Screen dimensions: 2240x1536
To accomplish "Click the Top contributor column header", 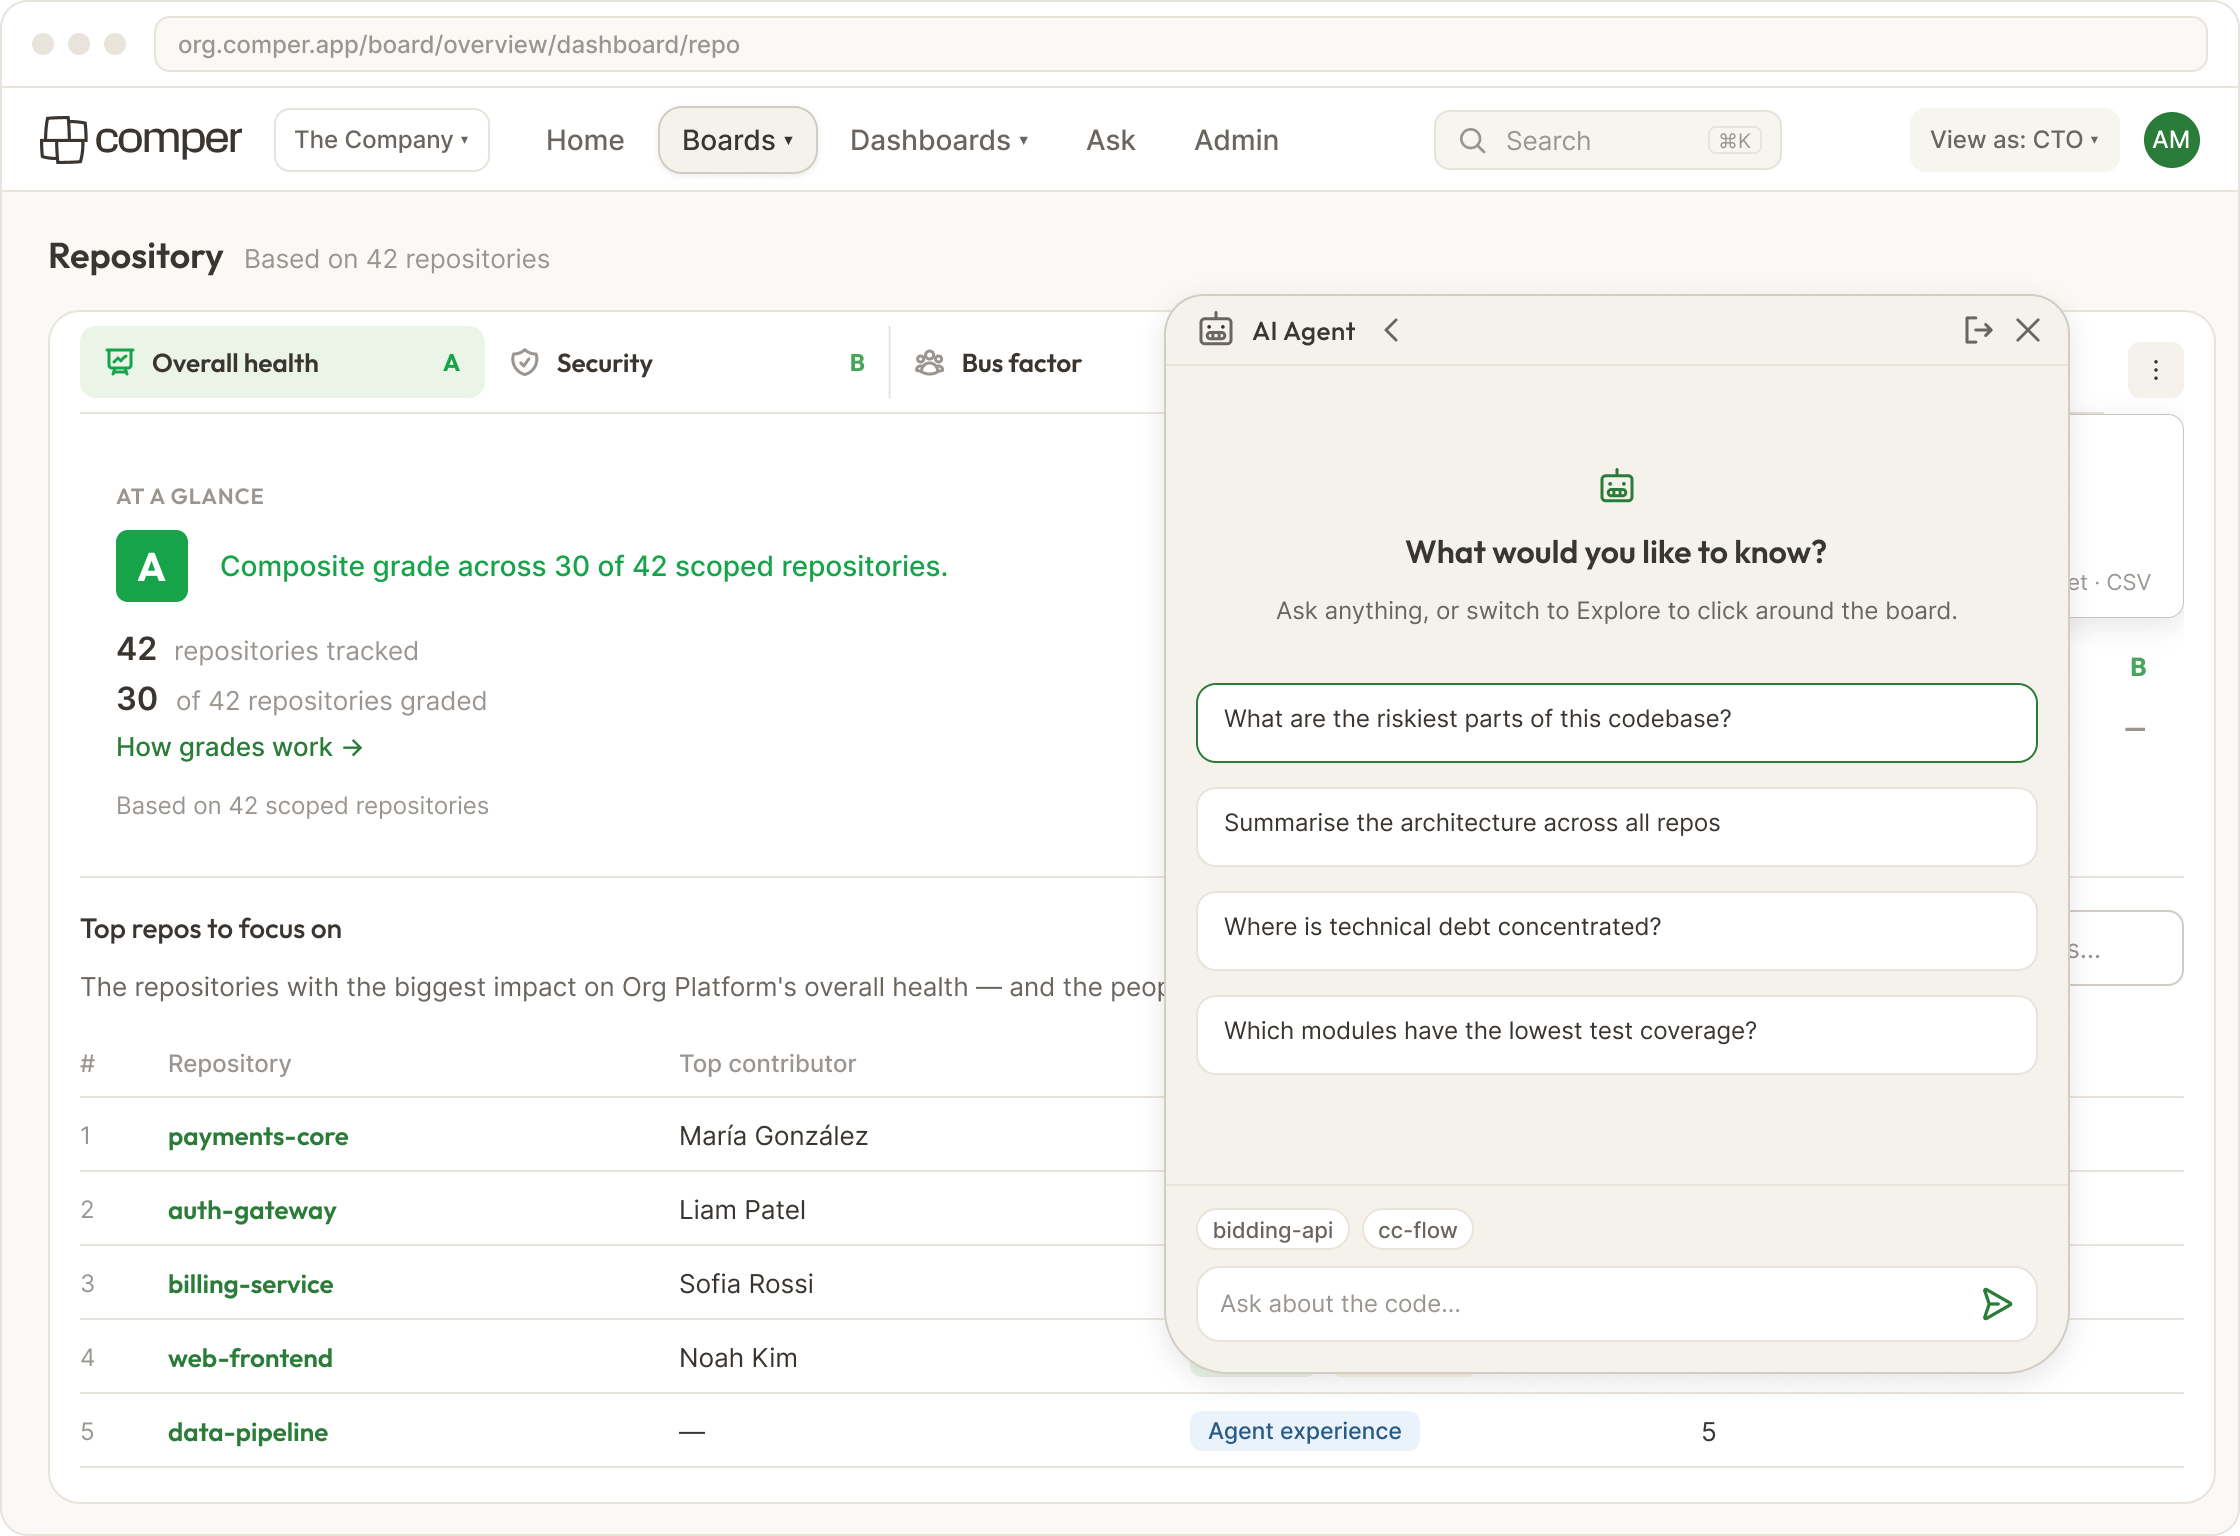I will [768, 1063].
